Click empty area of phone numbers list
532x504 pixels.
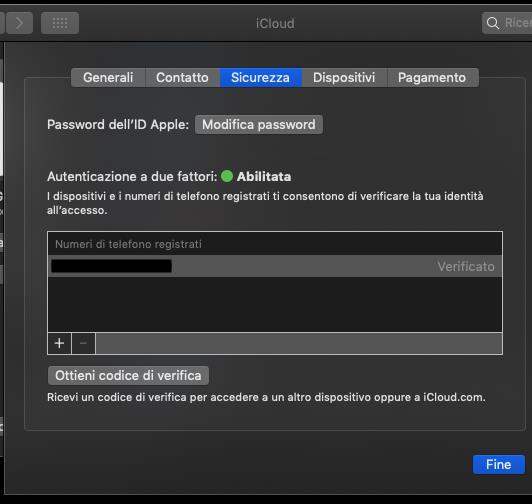[x=275, y=304]
